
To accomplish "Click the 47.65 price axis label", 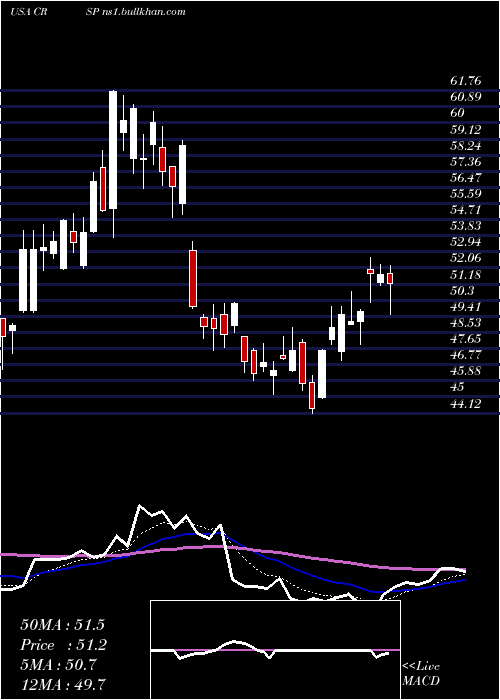I will (x=466, y=339).
